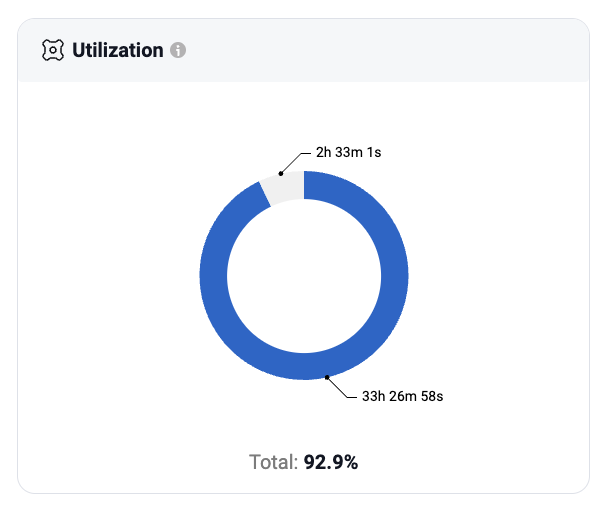Click the "1s" seconds part of gray label
The height and width of the screenshot is (515, 613).
pos(374,152)
